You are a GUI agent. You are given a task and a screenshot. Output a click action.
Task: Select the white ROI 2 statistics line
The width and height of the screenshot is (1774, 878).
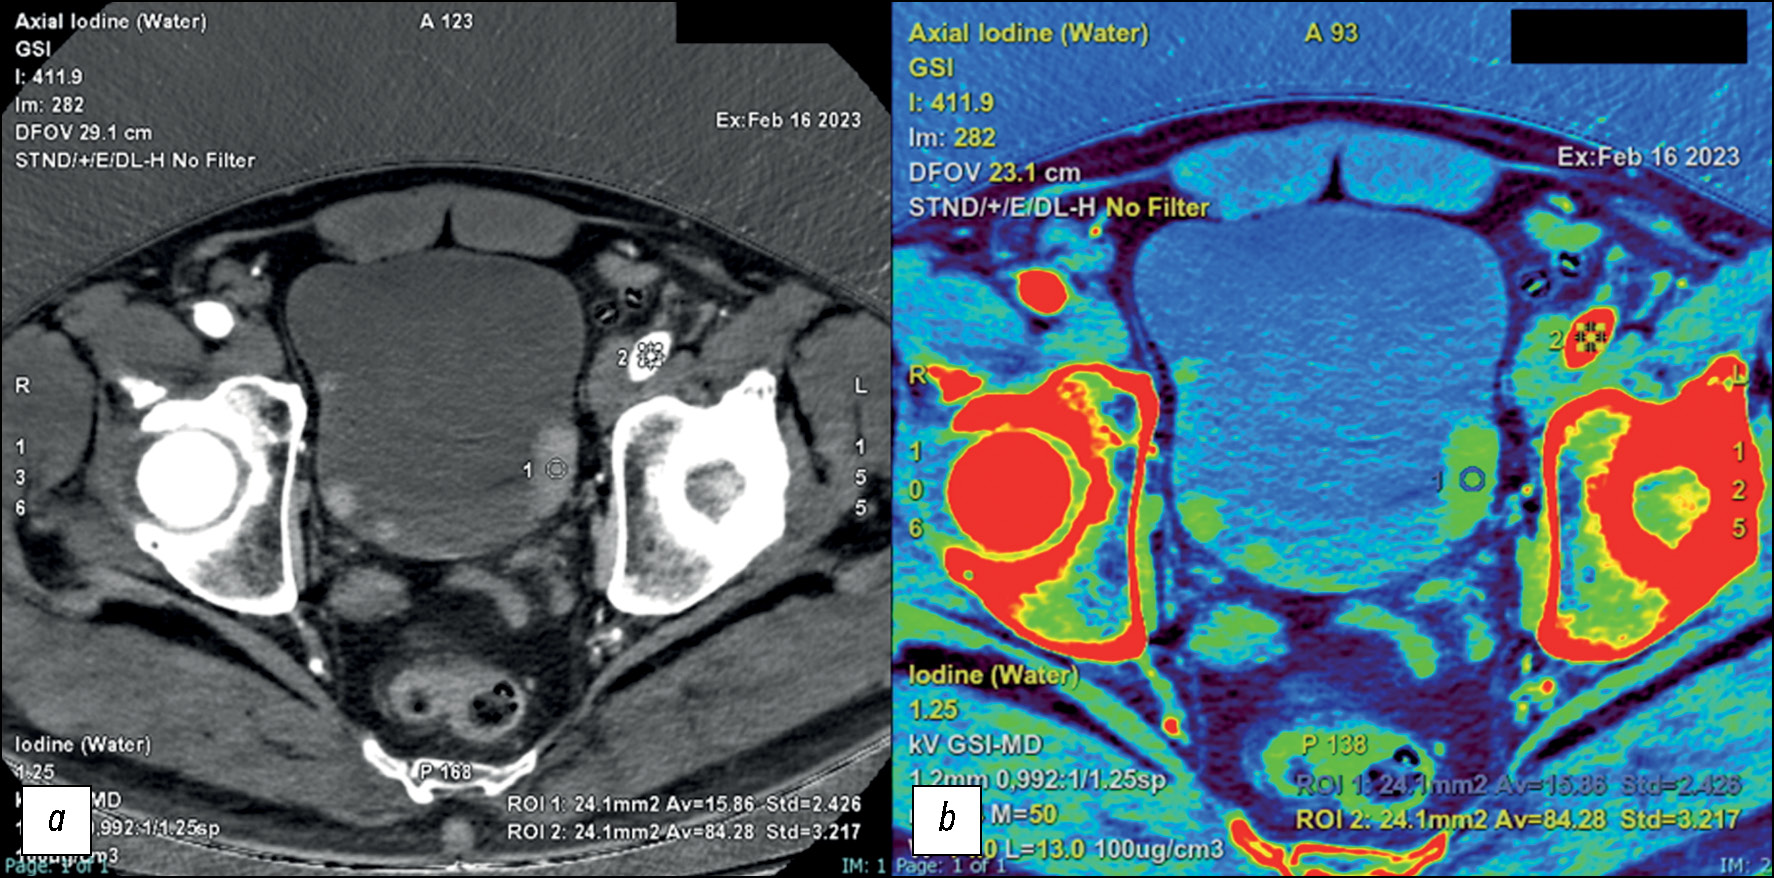pyautogui.click(x=683, y=832)
